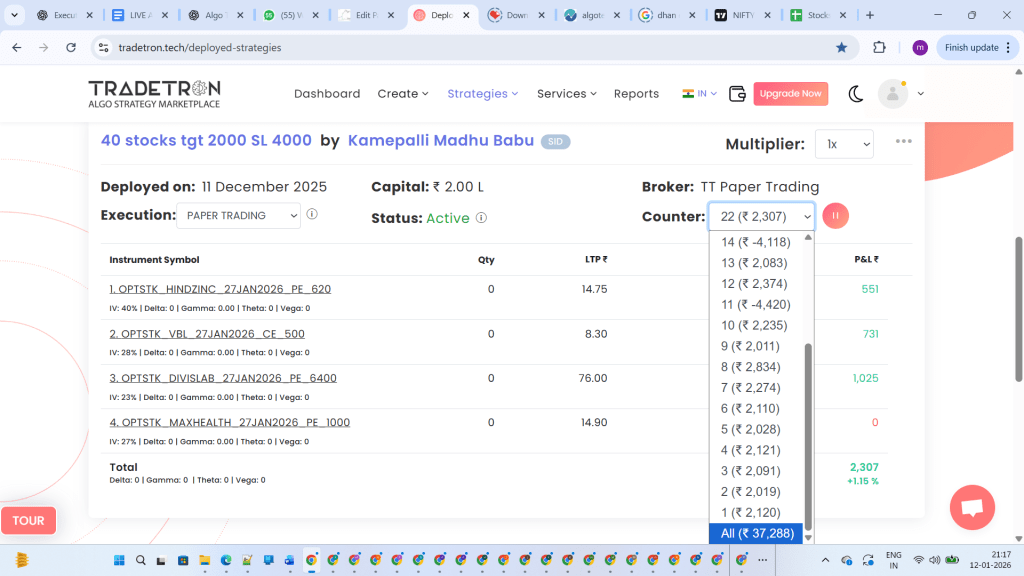This screenshot has height=576, width=1024.
Task: Open OPTSTK_HINDZINC_27JAN2026_PE_620 instrument link
Action: tap(220, 289)
